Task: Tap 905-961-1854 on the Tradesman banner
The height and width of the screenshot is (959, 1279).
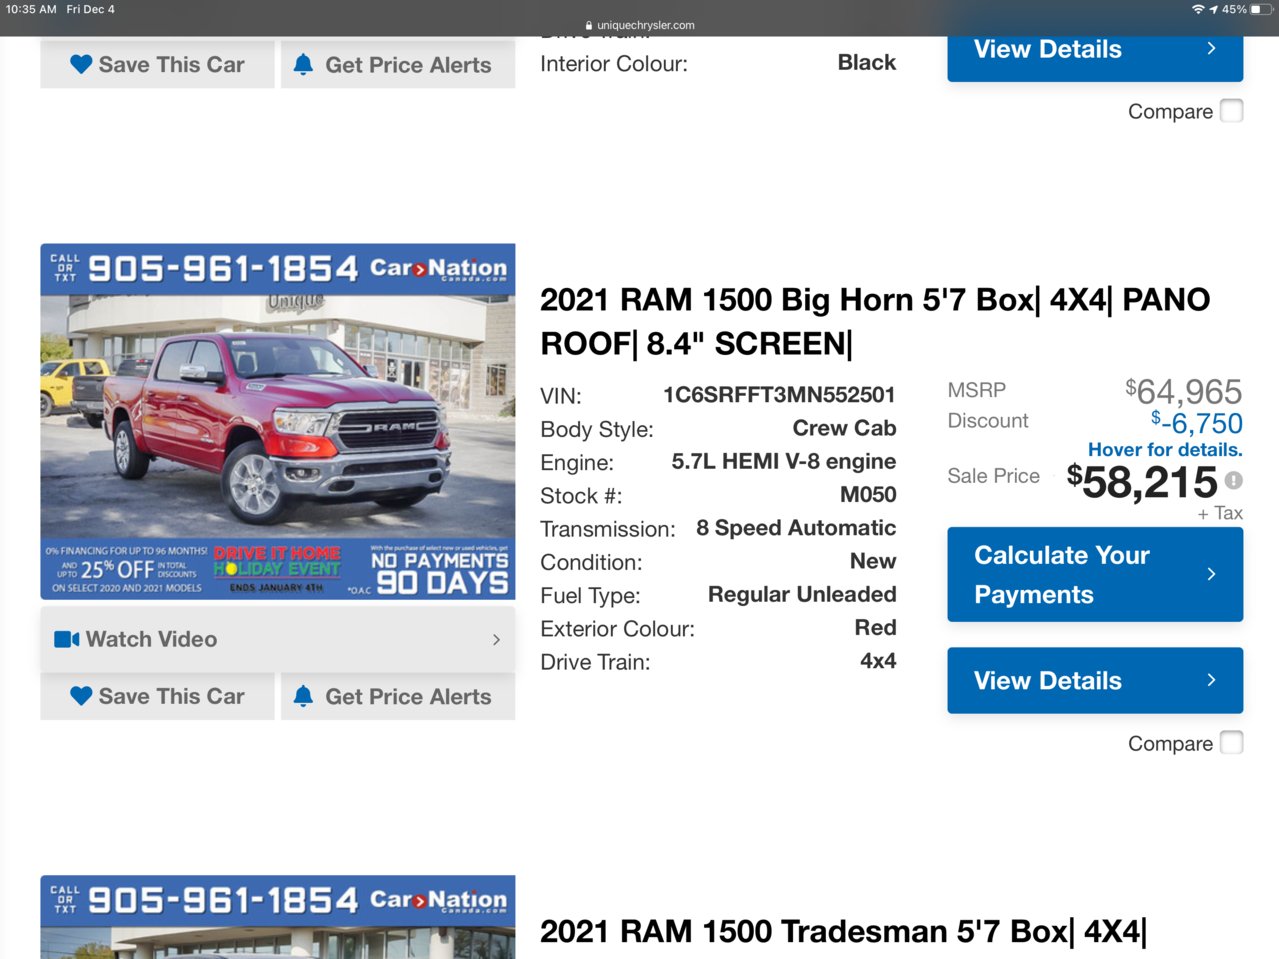Action: coord(222,900)
